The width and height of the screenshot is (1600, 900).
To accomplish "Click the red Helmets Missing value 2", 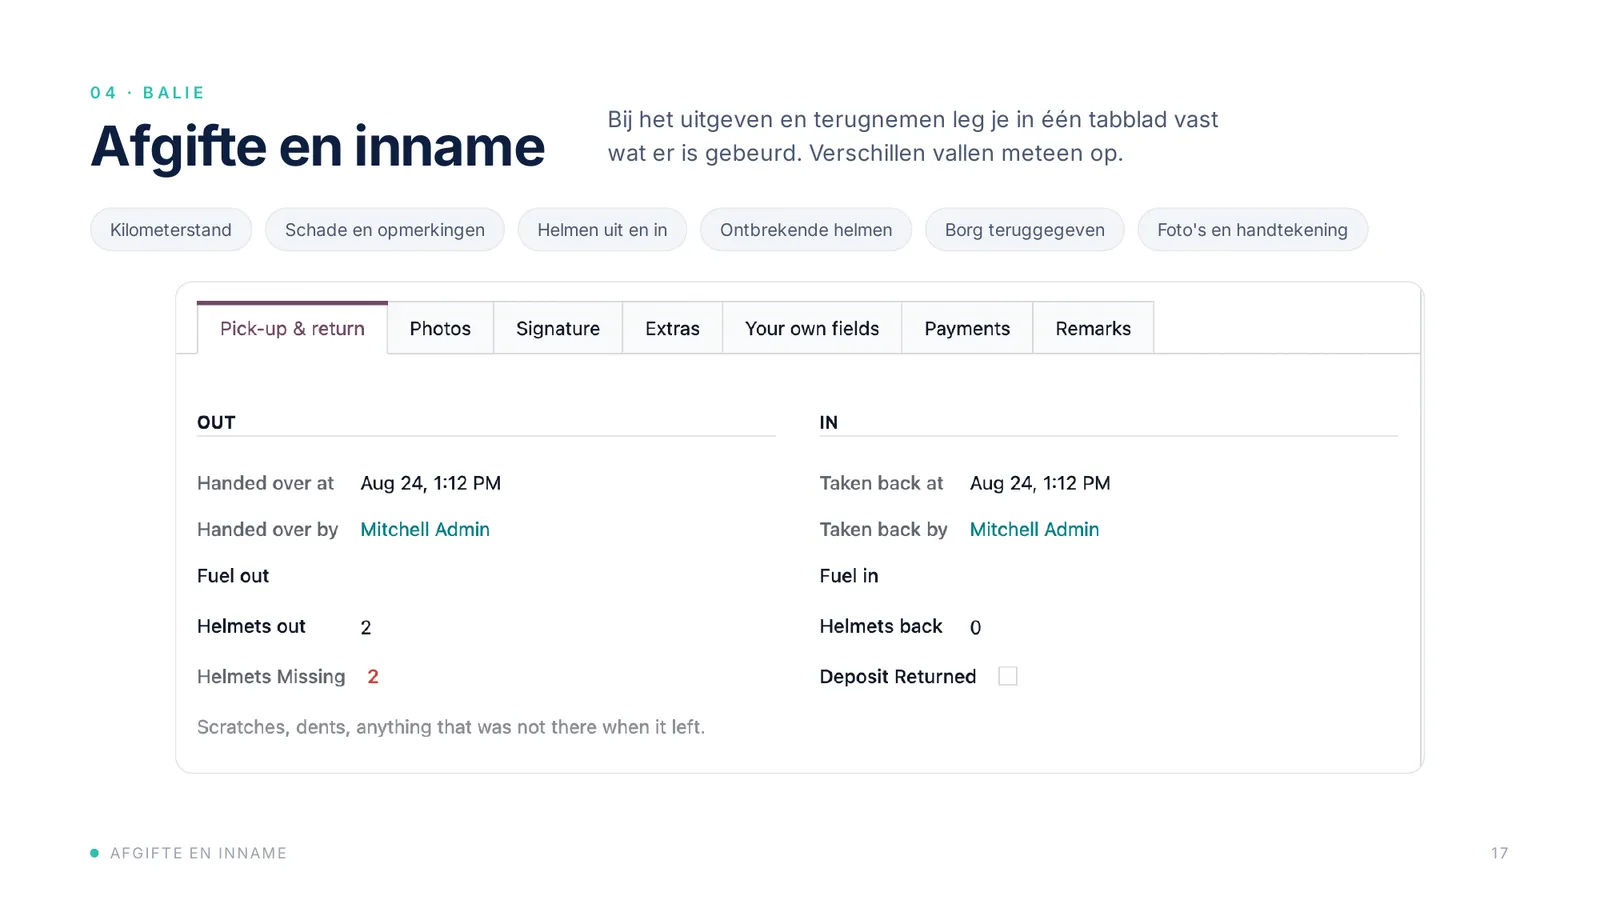I will pyautogui.click(x=373, y=677).
